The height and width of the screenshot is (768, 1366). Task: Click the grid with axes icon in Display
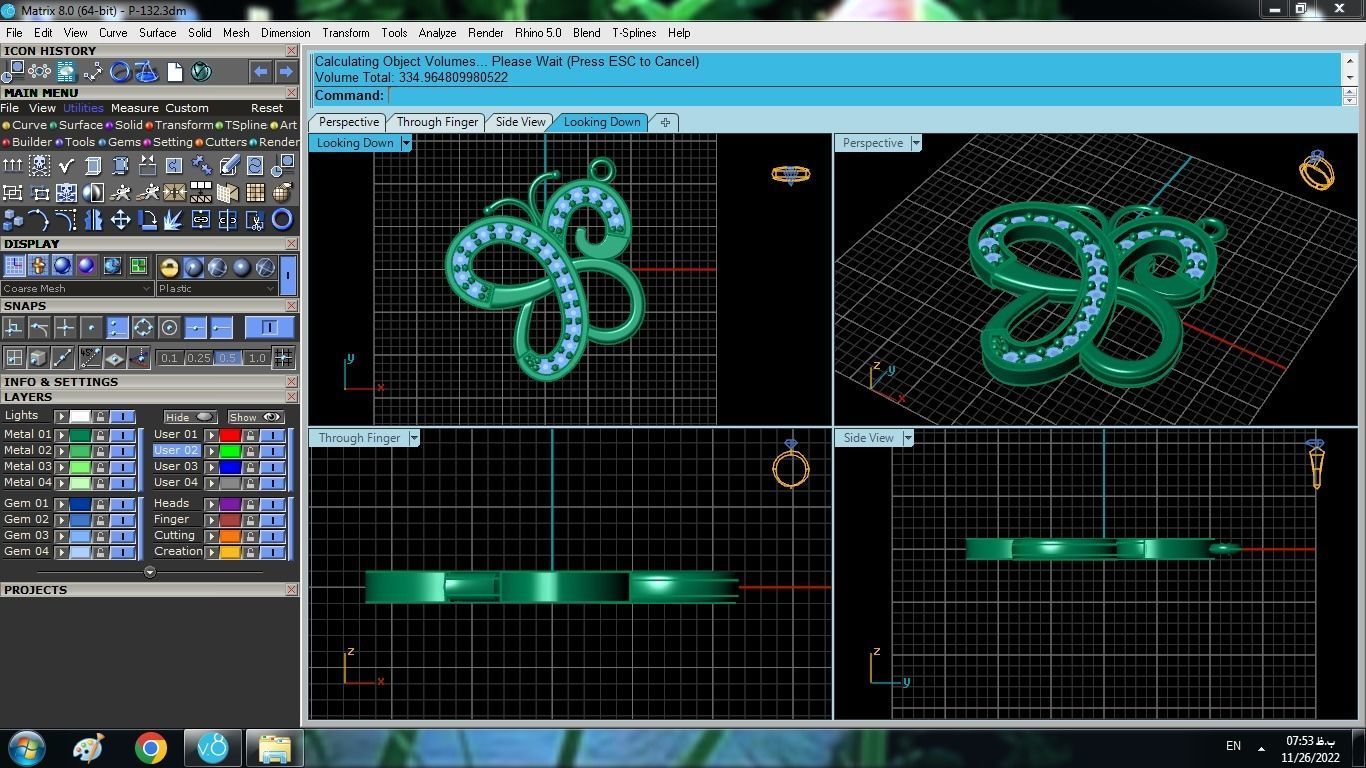coord(14,266)
